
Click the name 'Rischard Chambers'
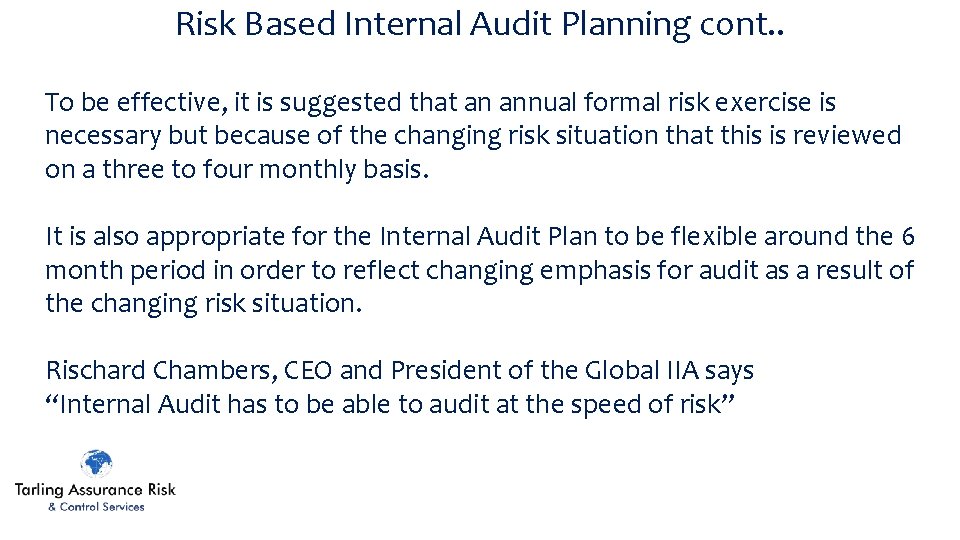158,371
